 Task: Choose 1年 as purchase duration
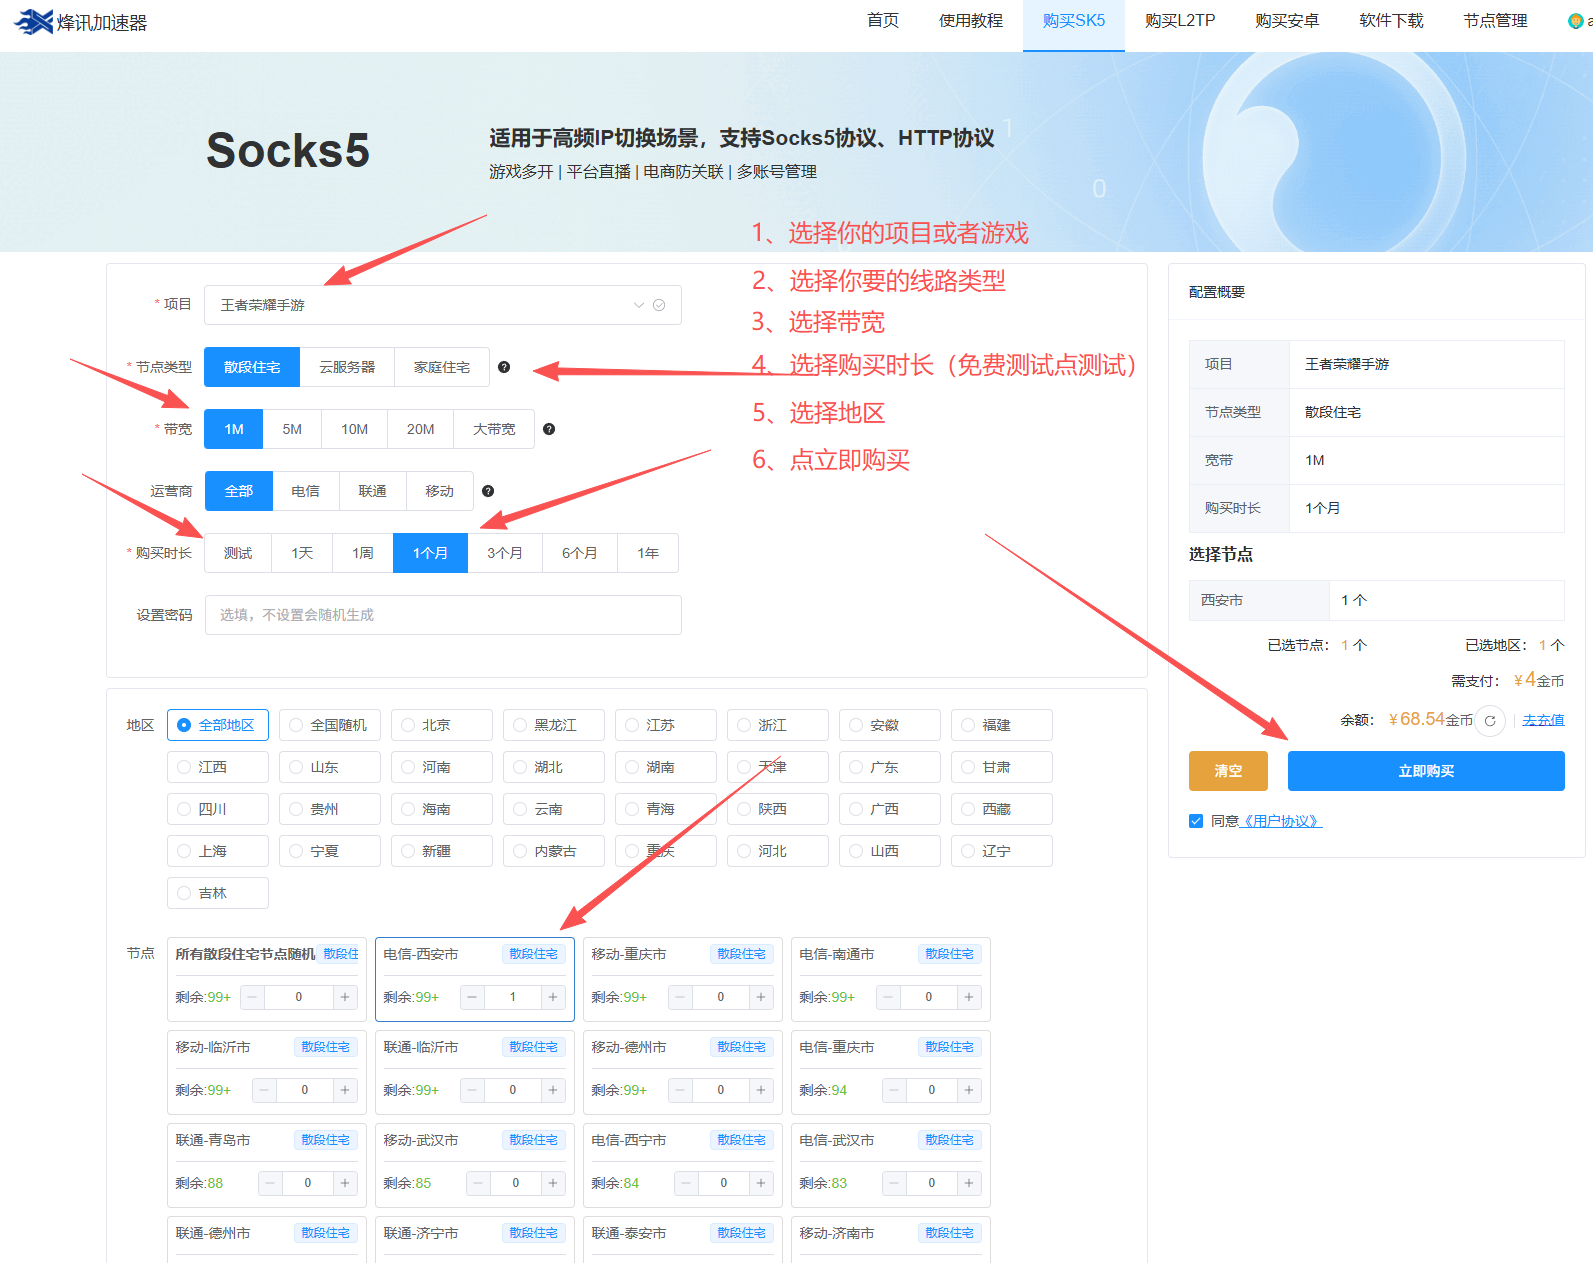click(648, 553)
